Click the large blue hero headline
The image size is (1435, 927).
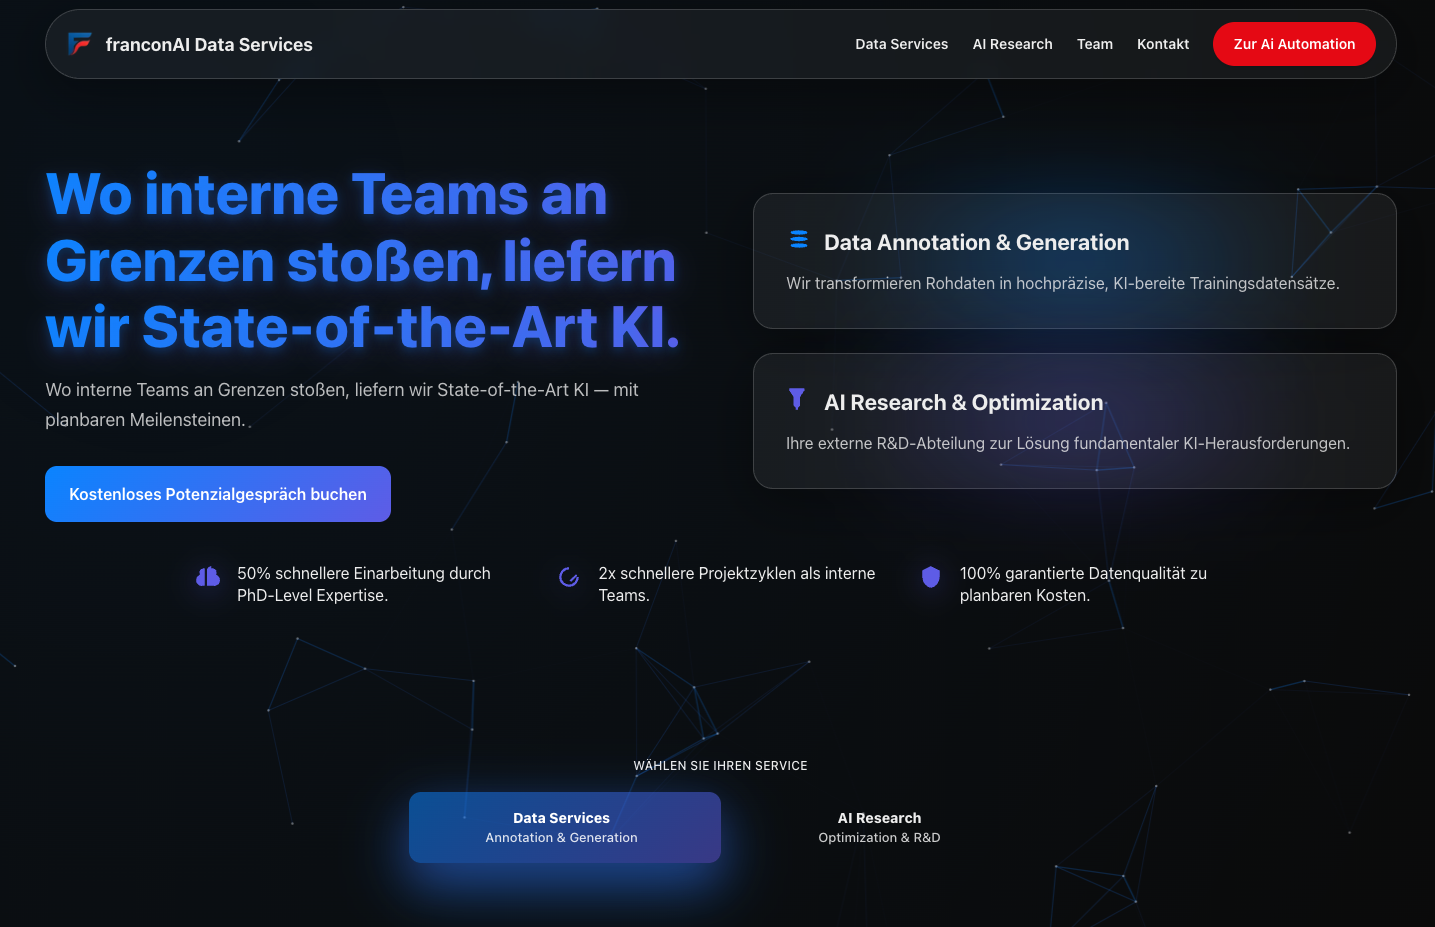(x=361, y=261)
